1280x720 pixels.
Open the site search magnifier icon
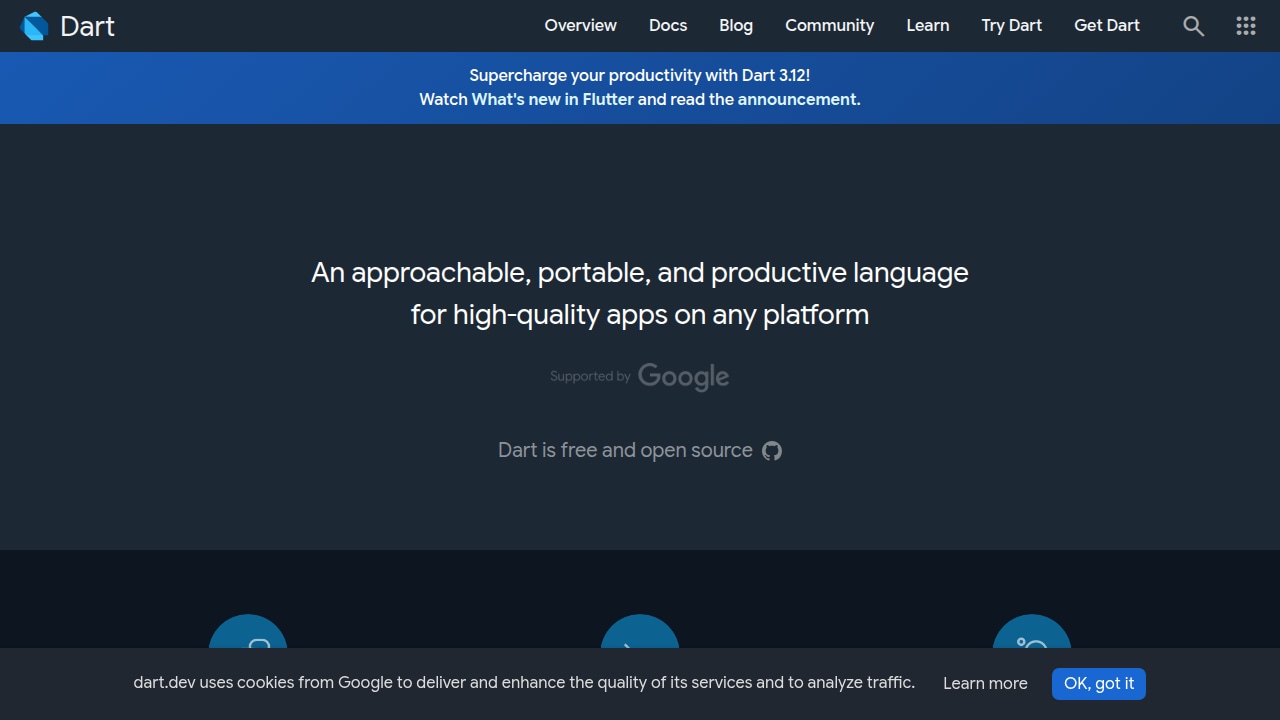(x=1193, y=26)
